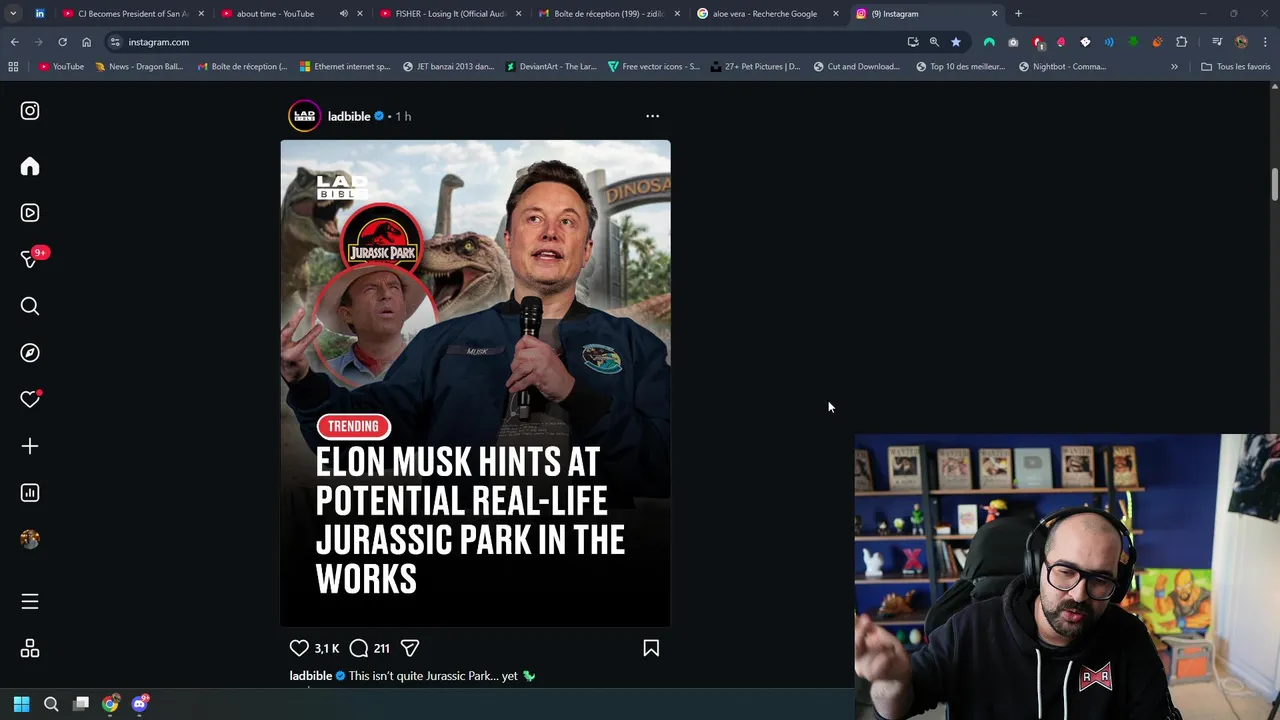
Task: Open Messages with 9+ badge
Action: pos(30,259)
